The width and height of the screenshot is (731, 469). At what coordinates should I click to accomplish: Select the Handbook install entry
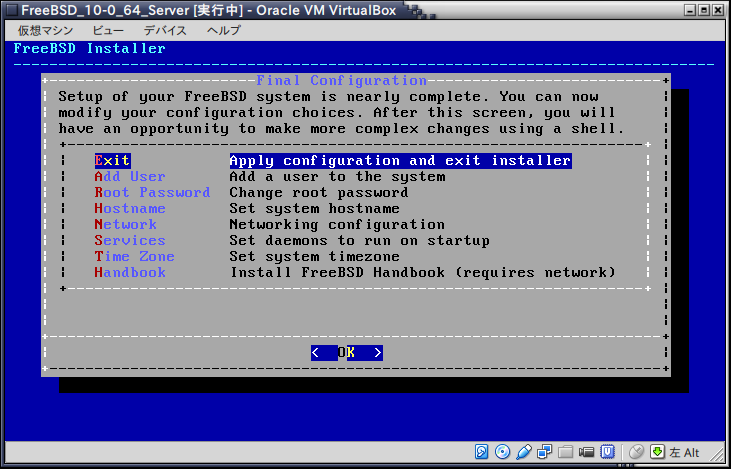tap(129, 272)
